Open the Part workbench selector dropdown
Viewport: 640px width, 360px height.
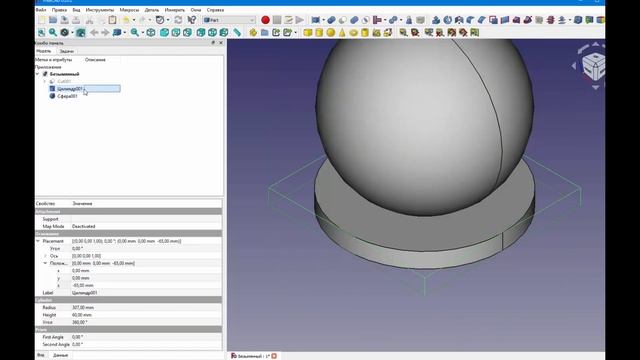(x=229, y=20)
